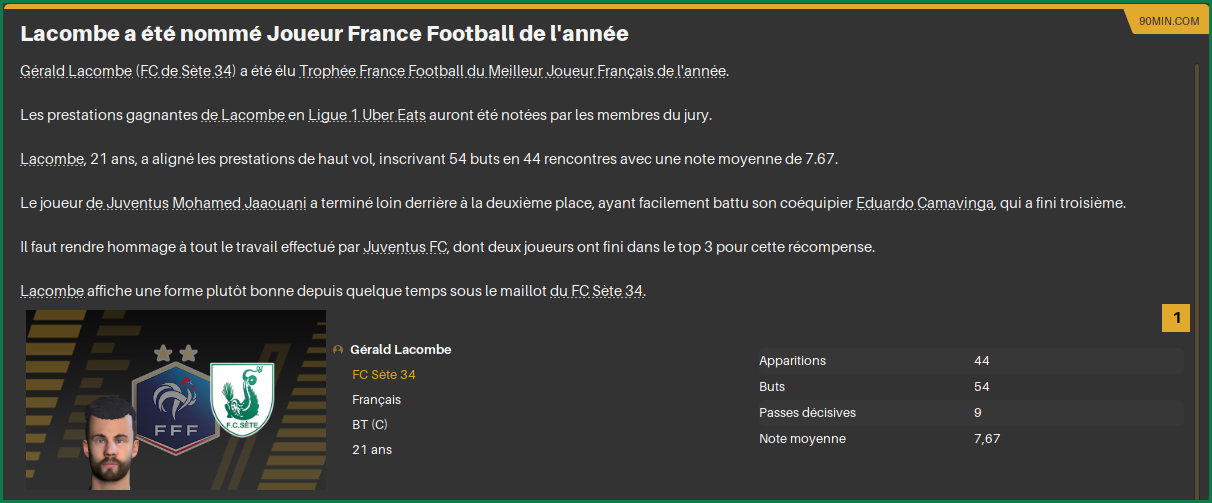Click the Mohamed Jaaouani player link
The width and height of the screenshot is (1212, 503).
[239, 203]
